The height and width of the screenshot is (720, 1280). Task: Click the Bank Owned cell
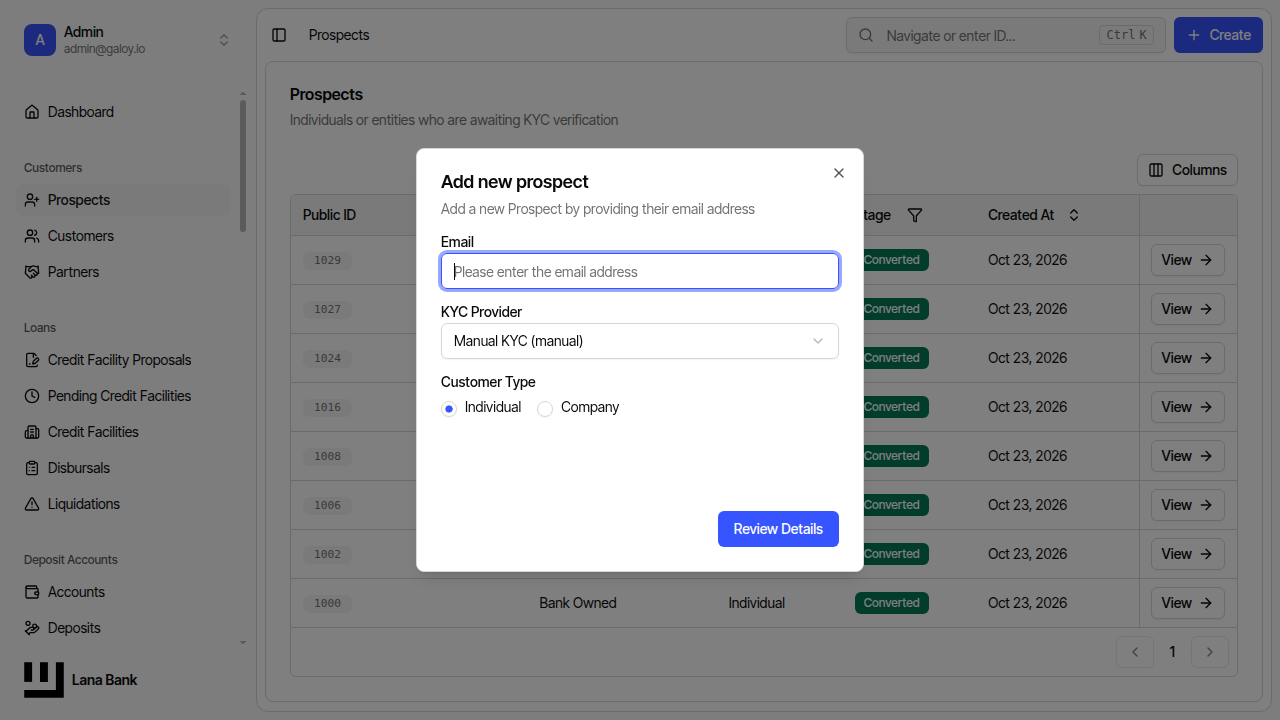point(578,603)
